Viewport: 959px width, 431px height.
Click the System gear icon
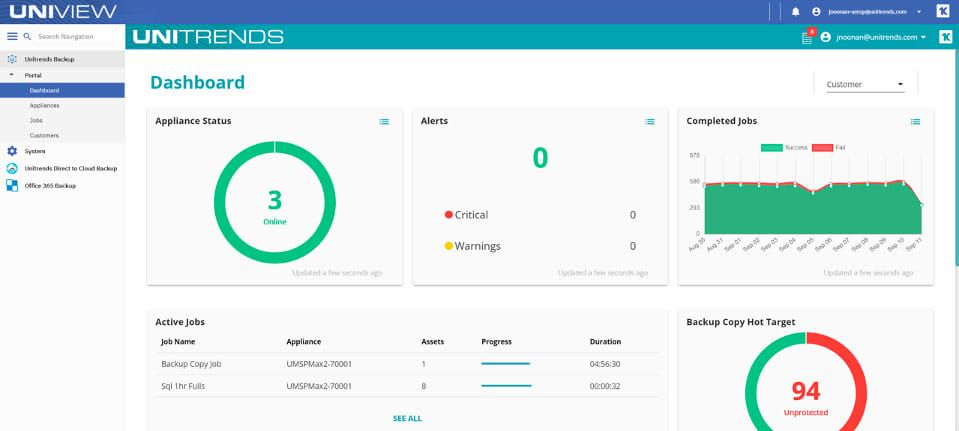12,151
